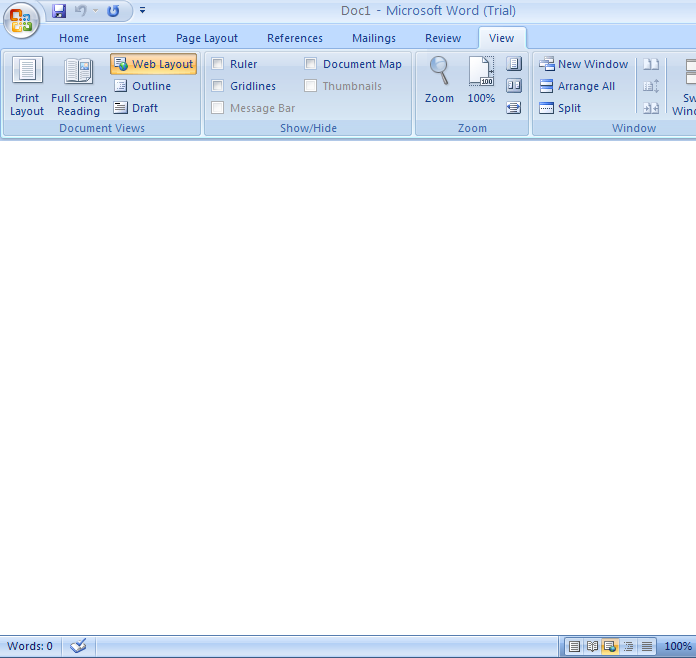Screen dimensions: 696x658
Task: Open a New Window
Action: click(583, 64)
